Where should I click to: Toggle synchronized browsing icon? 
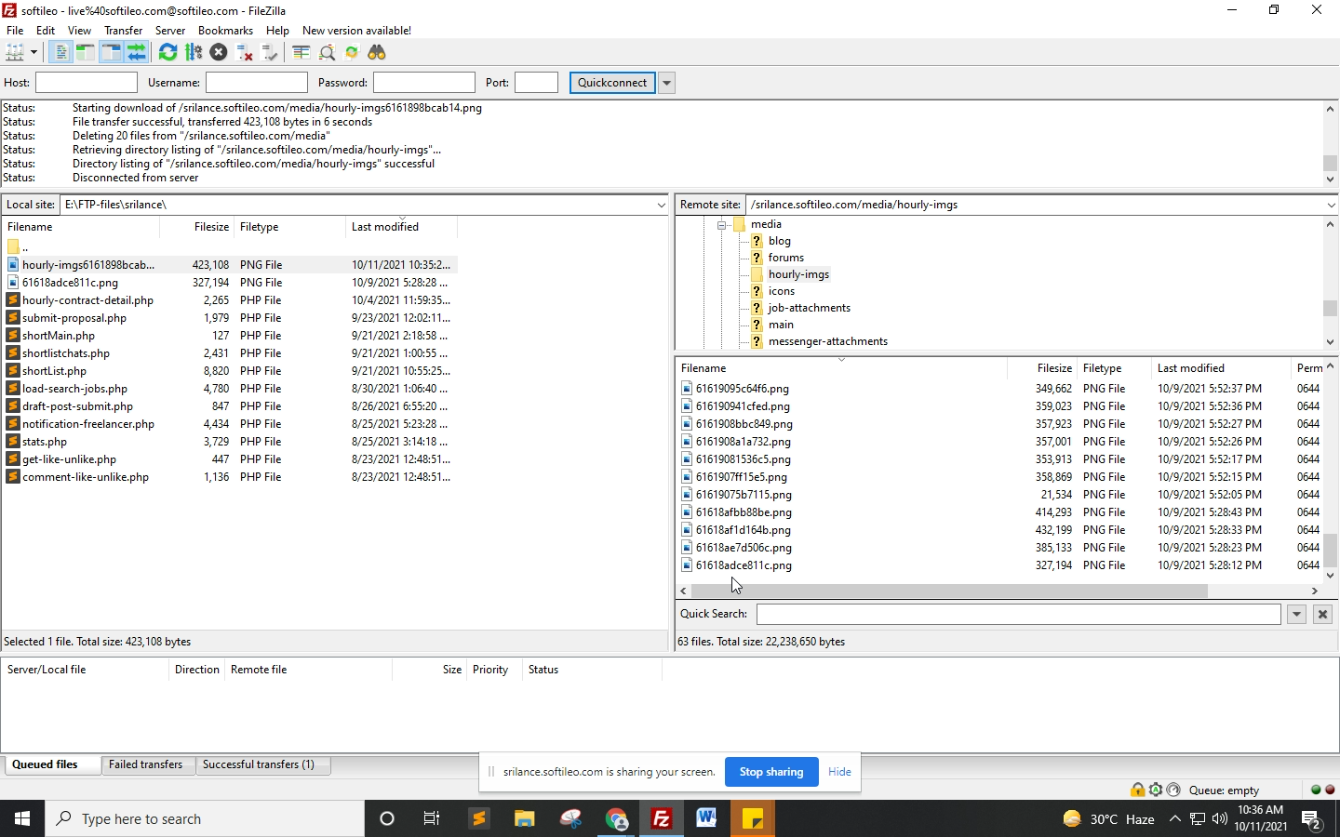[351, 53]
